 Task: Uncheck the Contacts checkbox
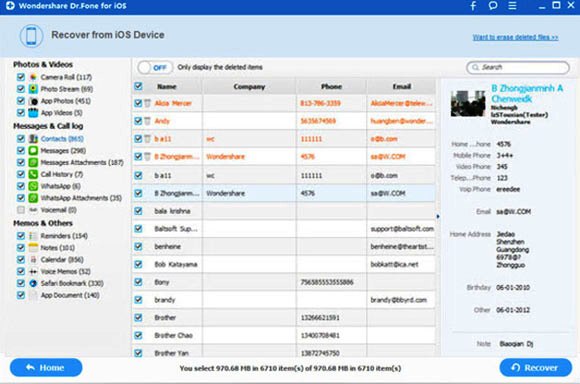21,139
